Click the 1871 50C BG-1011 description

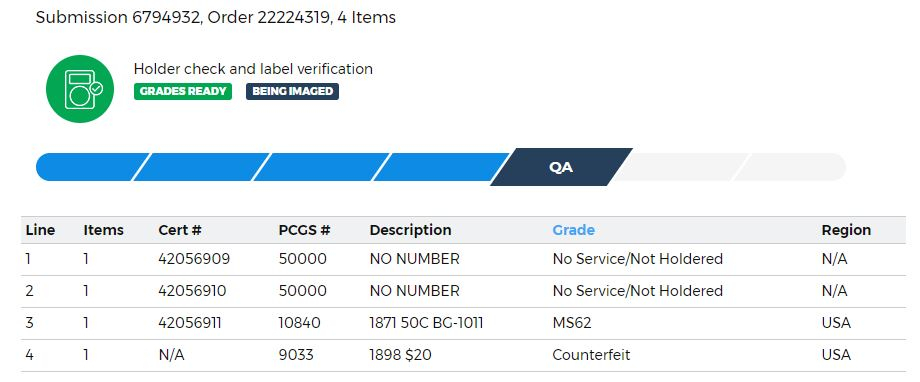click(x=426, y=323)
